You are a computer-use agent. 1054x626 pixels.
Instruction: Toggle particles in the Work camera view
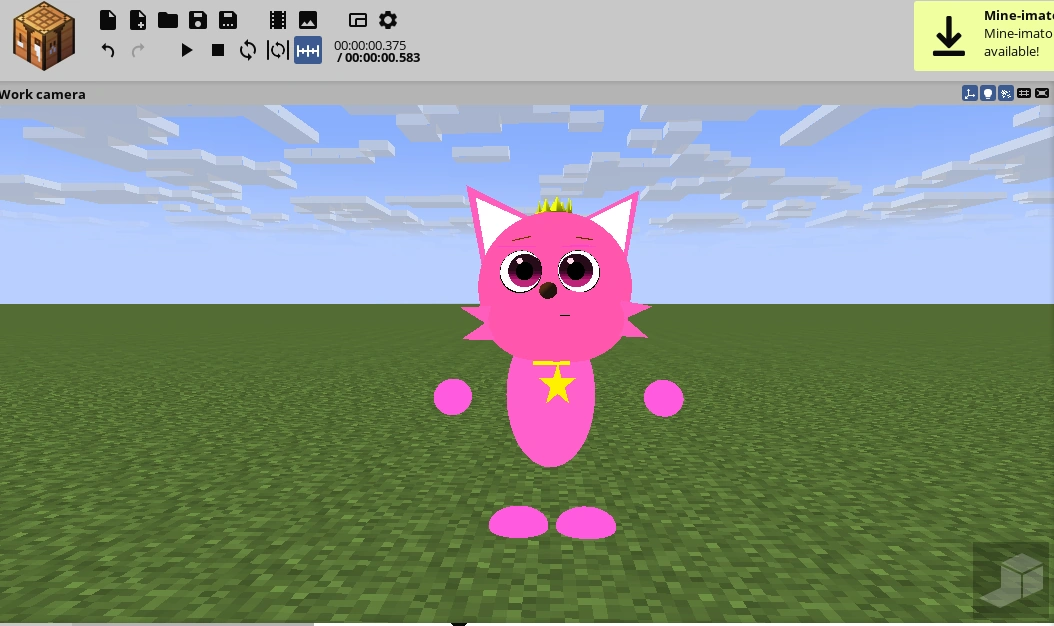(1006, 92)
